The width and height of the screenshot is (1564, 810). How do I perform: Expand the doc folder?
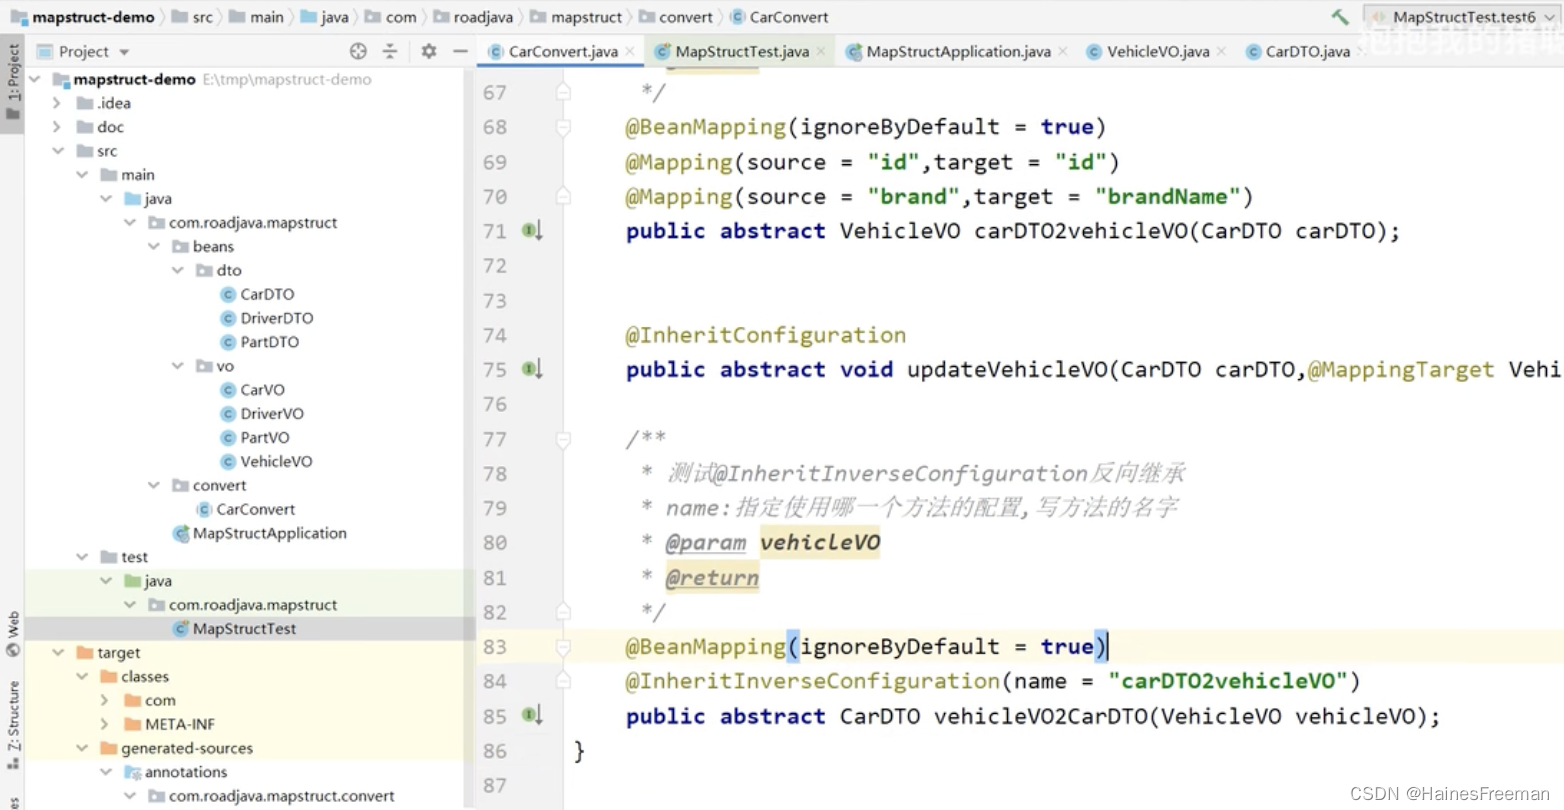point(57,127)
